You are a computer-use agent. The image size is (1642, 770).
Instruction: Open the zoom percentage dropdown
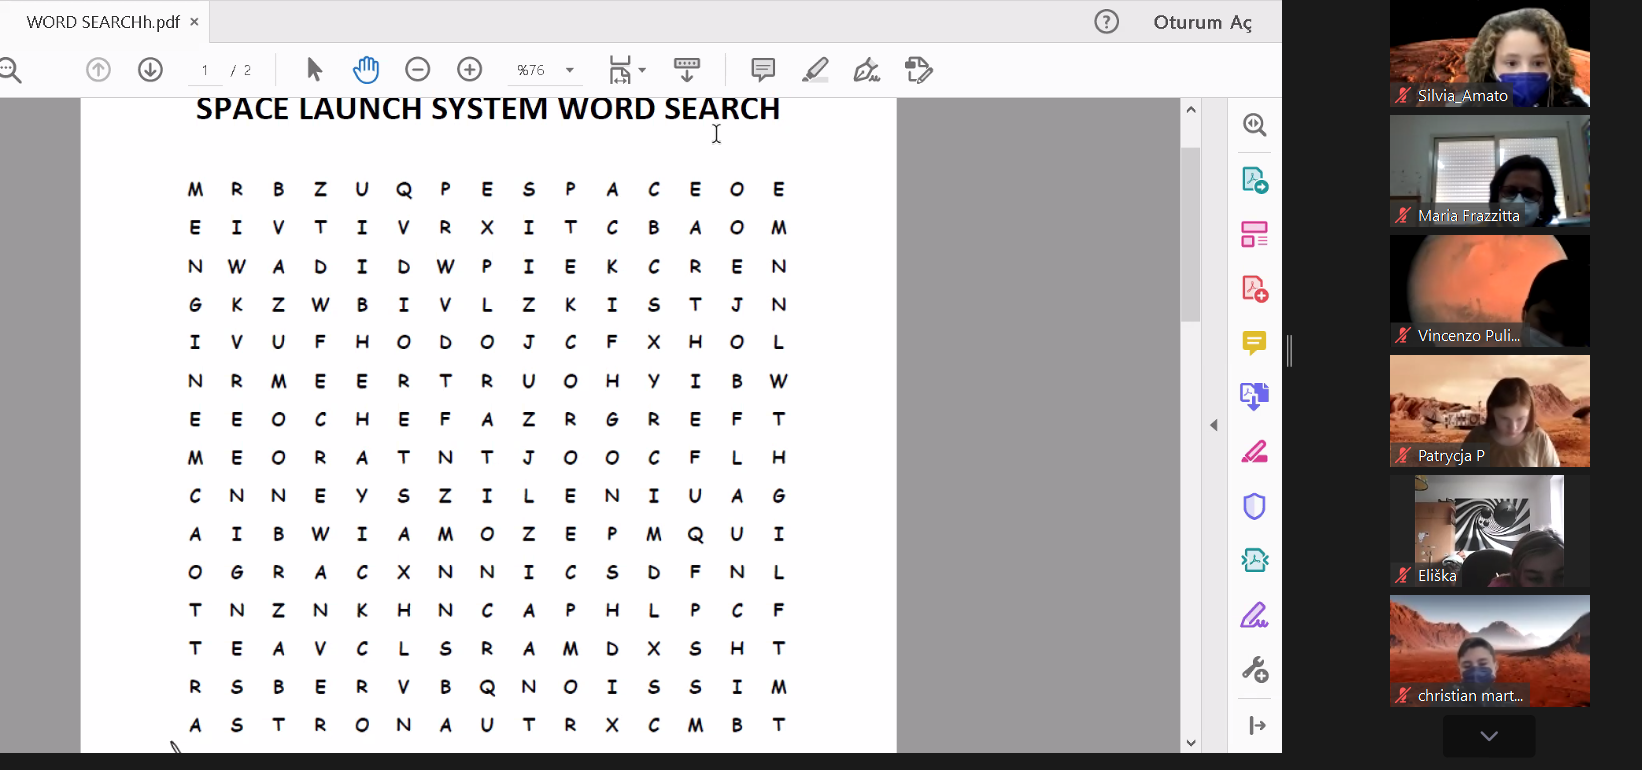(x=570, y=70)
